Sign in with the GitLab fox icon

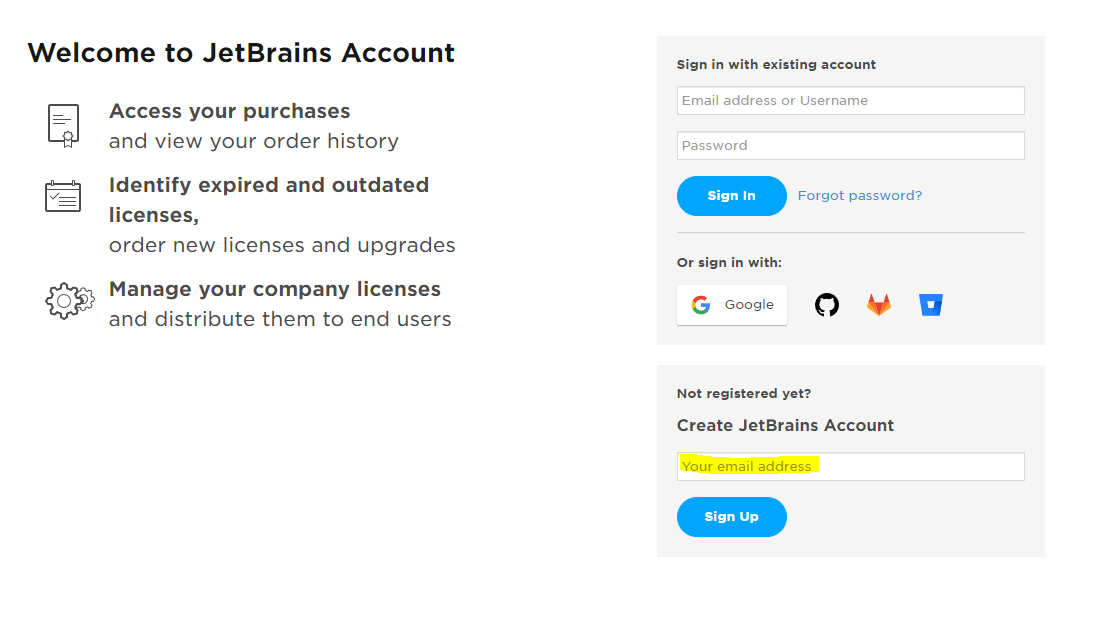(879, 305)
